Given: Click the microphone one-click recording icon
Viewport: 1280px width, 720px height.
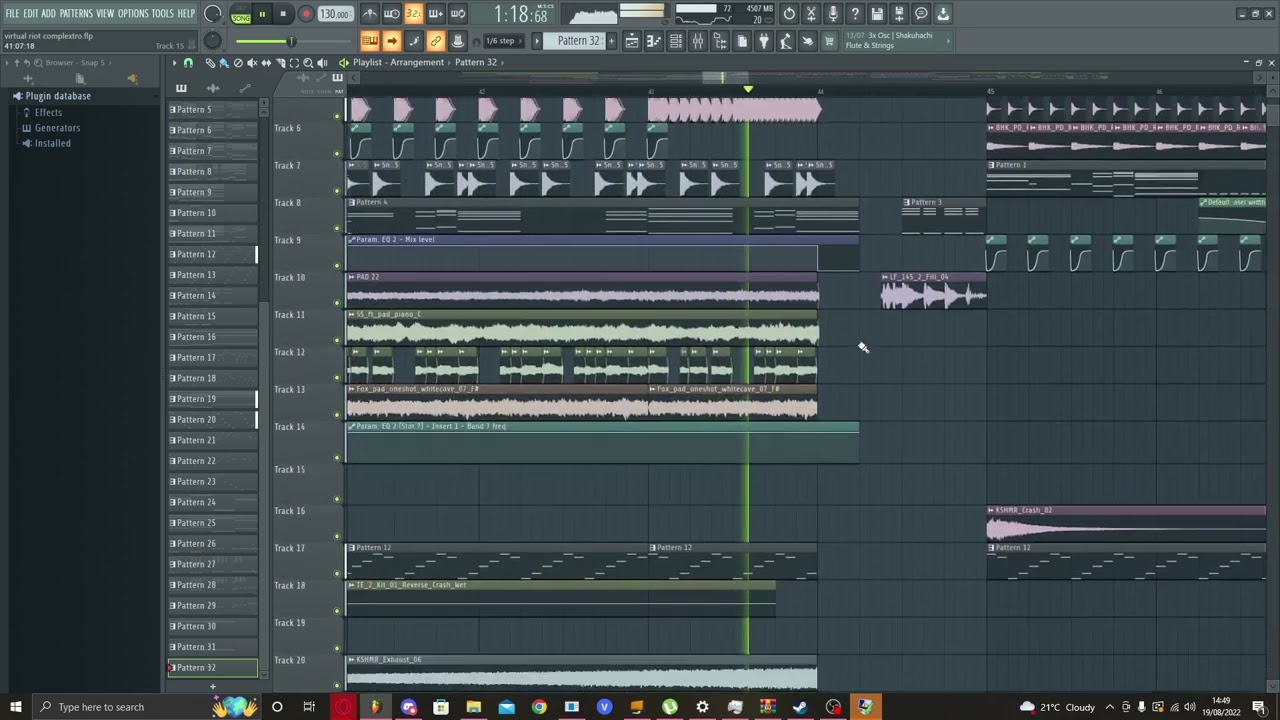Looking at the screenshot, I should 833,14.
